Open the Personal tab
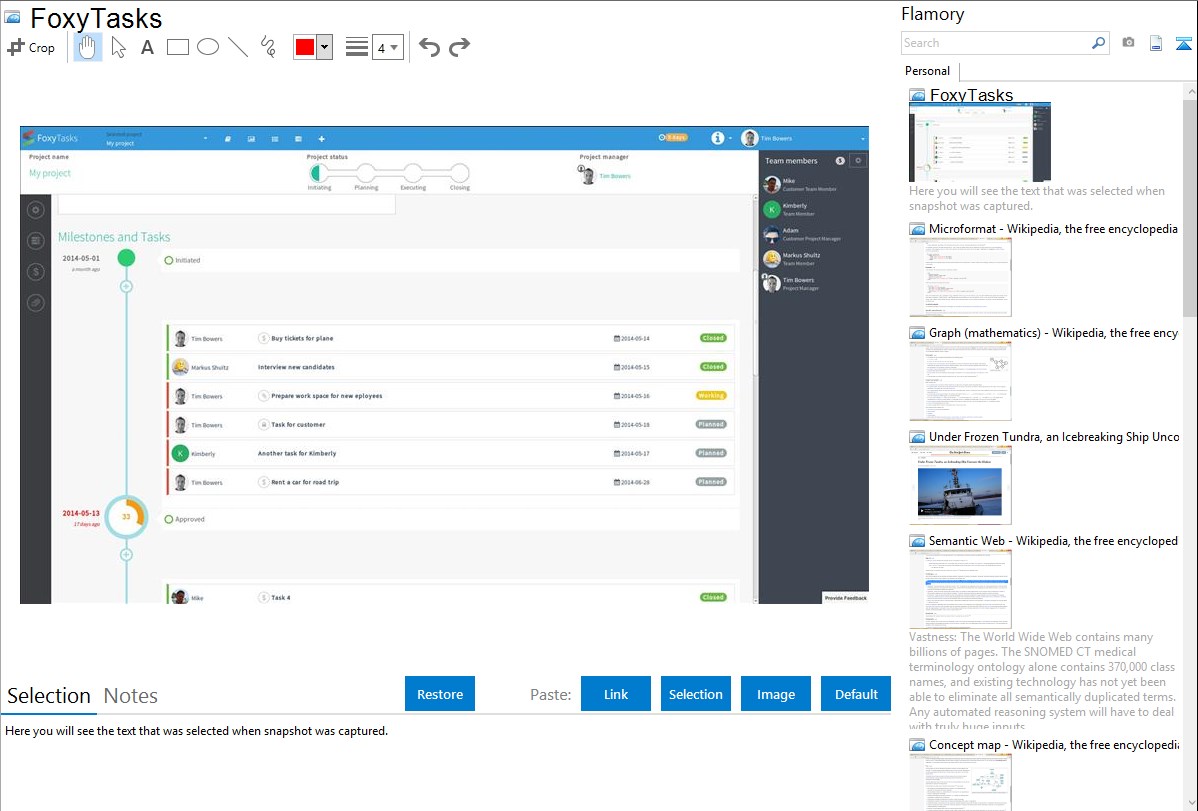Screen dimensions: 1198x811 [927, 71]
